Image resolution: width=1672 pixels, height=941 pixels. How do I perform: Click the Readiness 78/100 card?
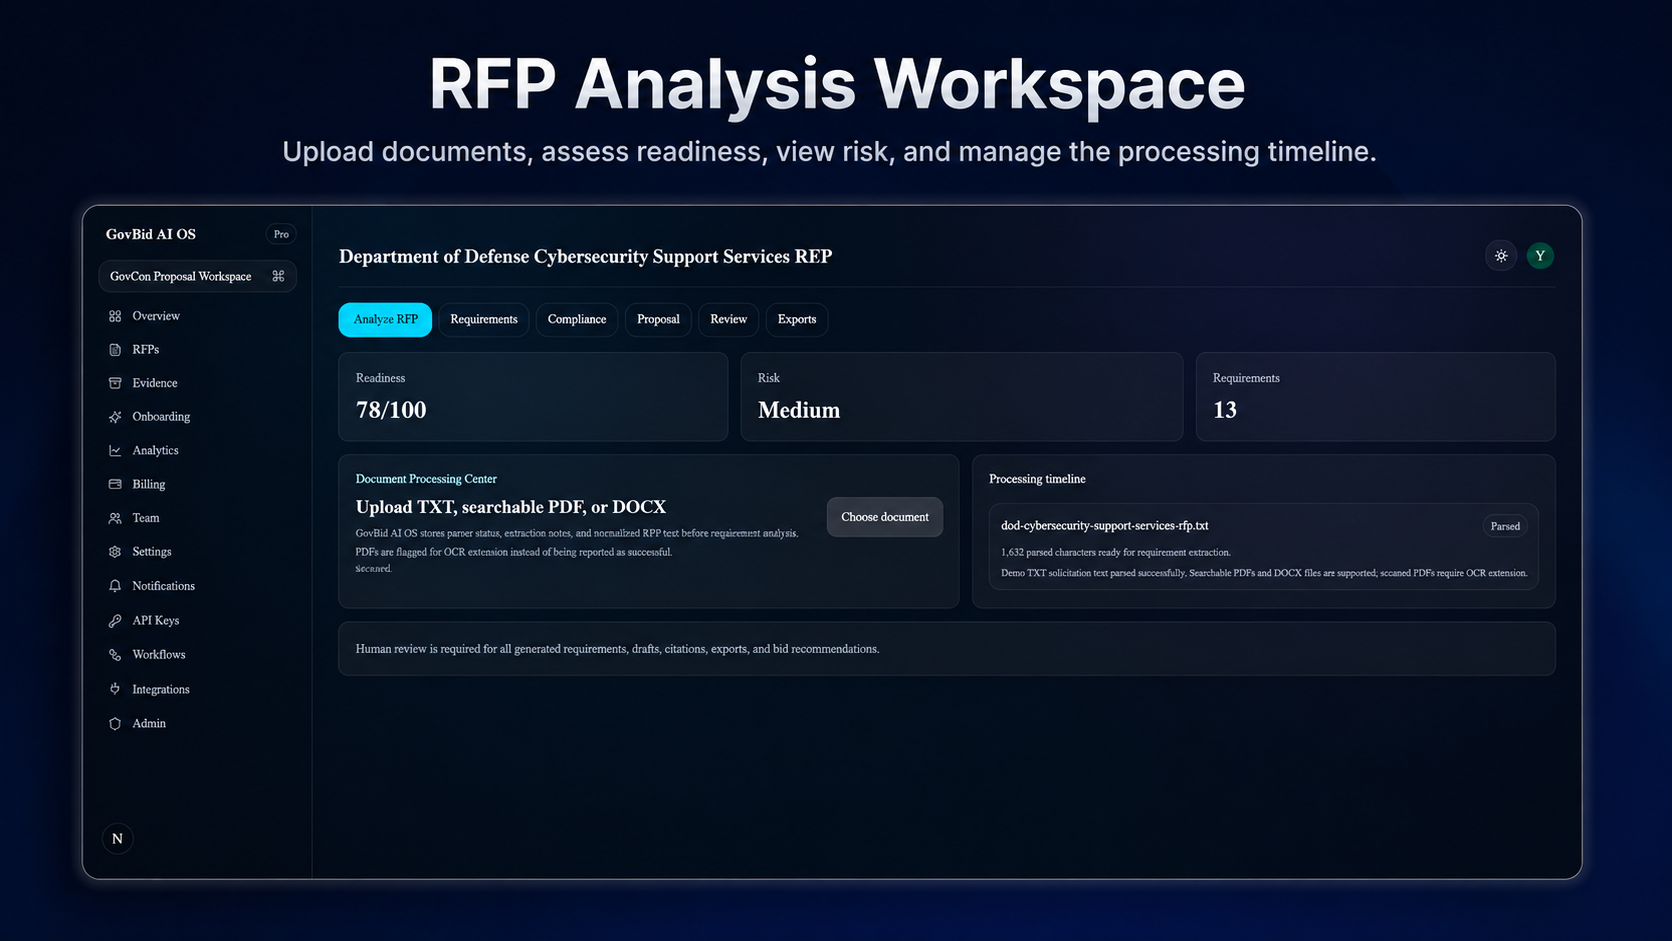(533, 397)
